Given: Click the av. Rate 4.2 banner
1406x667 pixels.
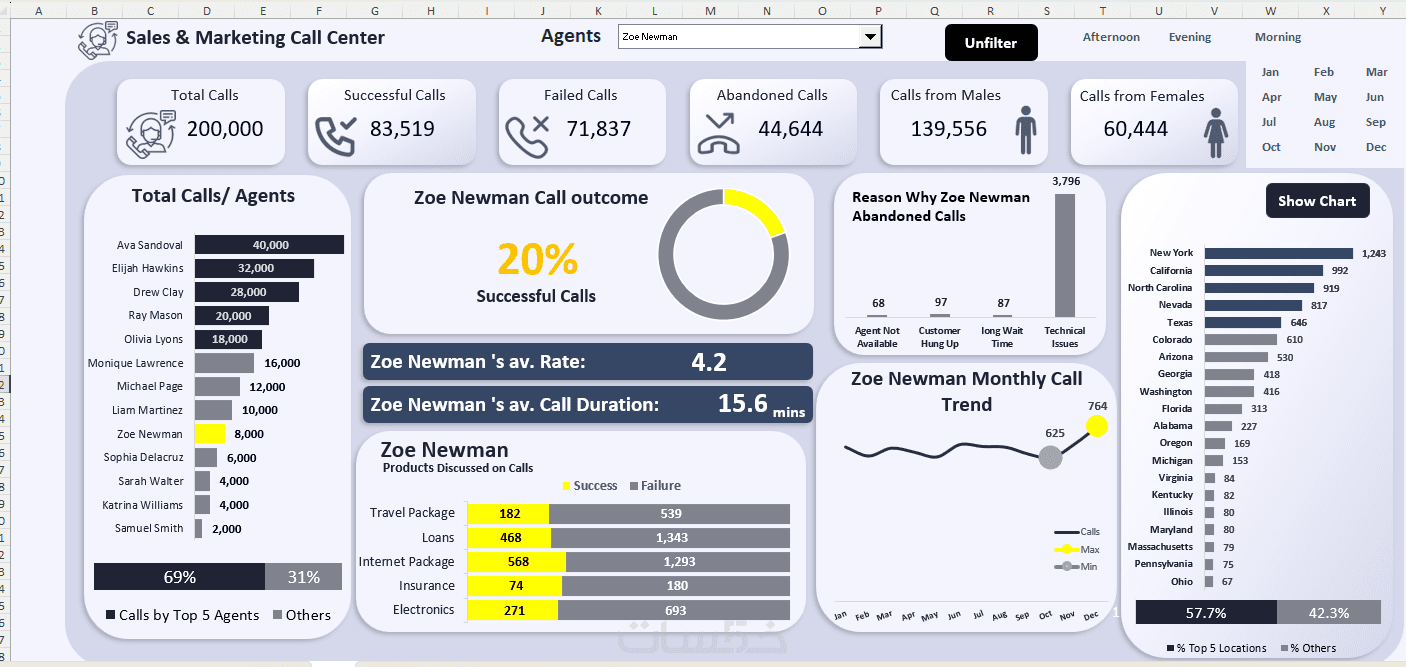Looking at the screenshot, I should pos(588,362).
